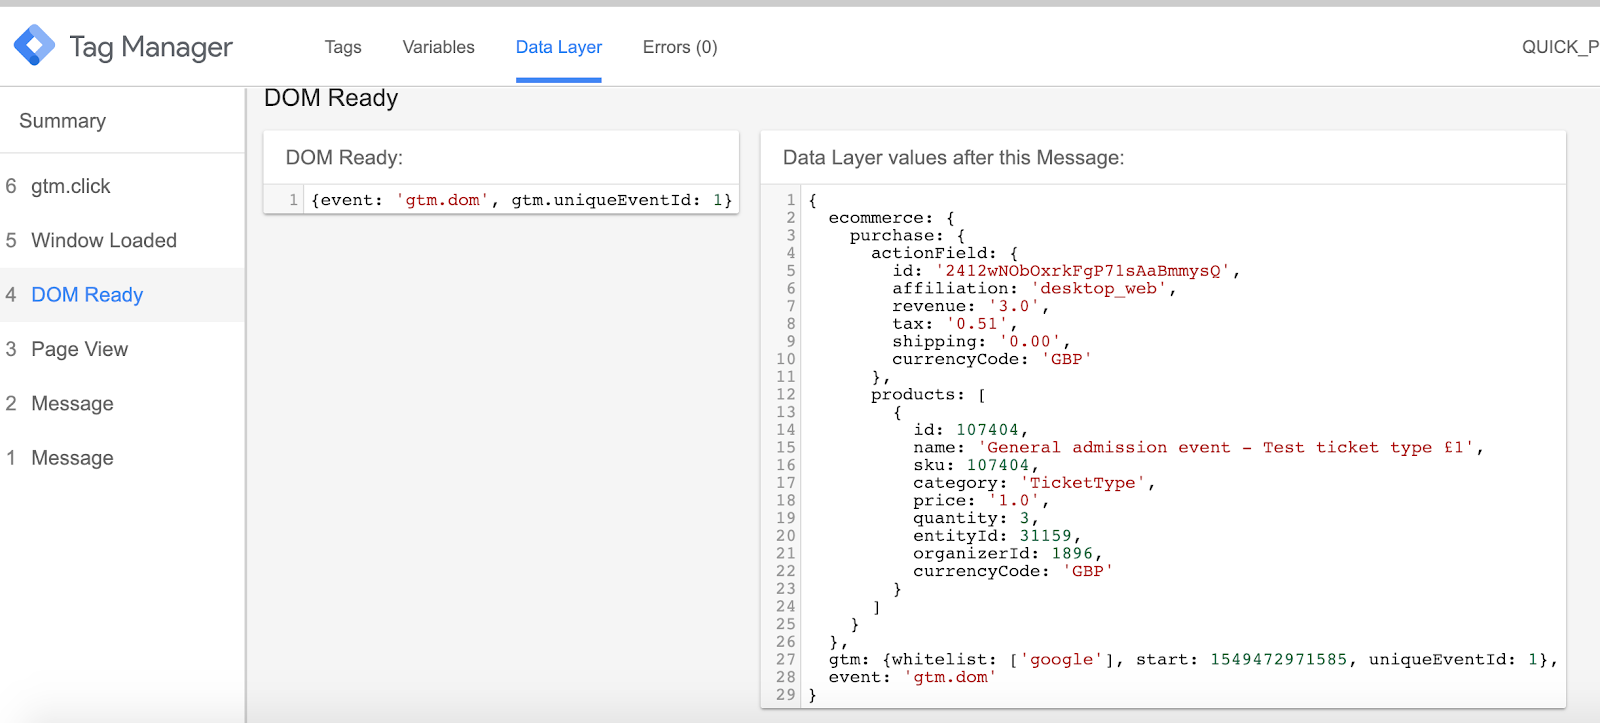Click product currencyCode 'GBP' on line 22
The image size is (1600, 723).
tap(1087, 571)
